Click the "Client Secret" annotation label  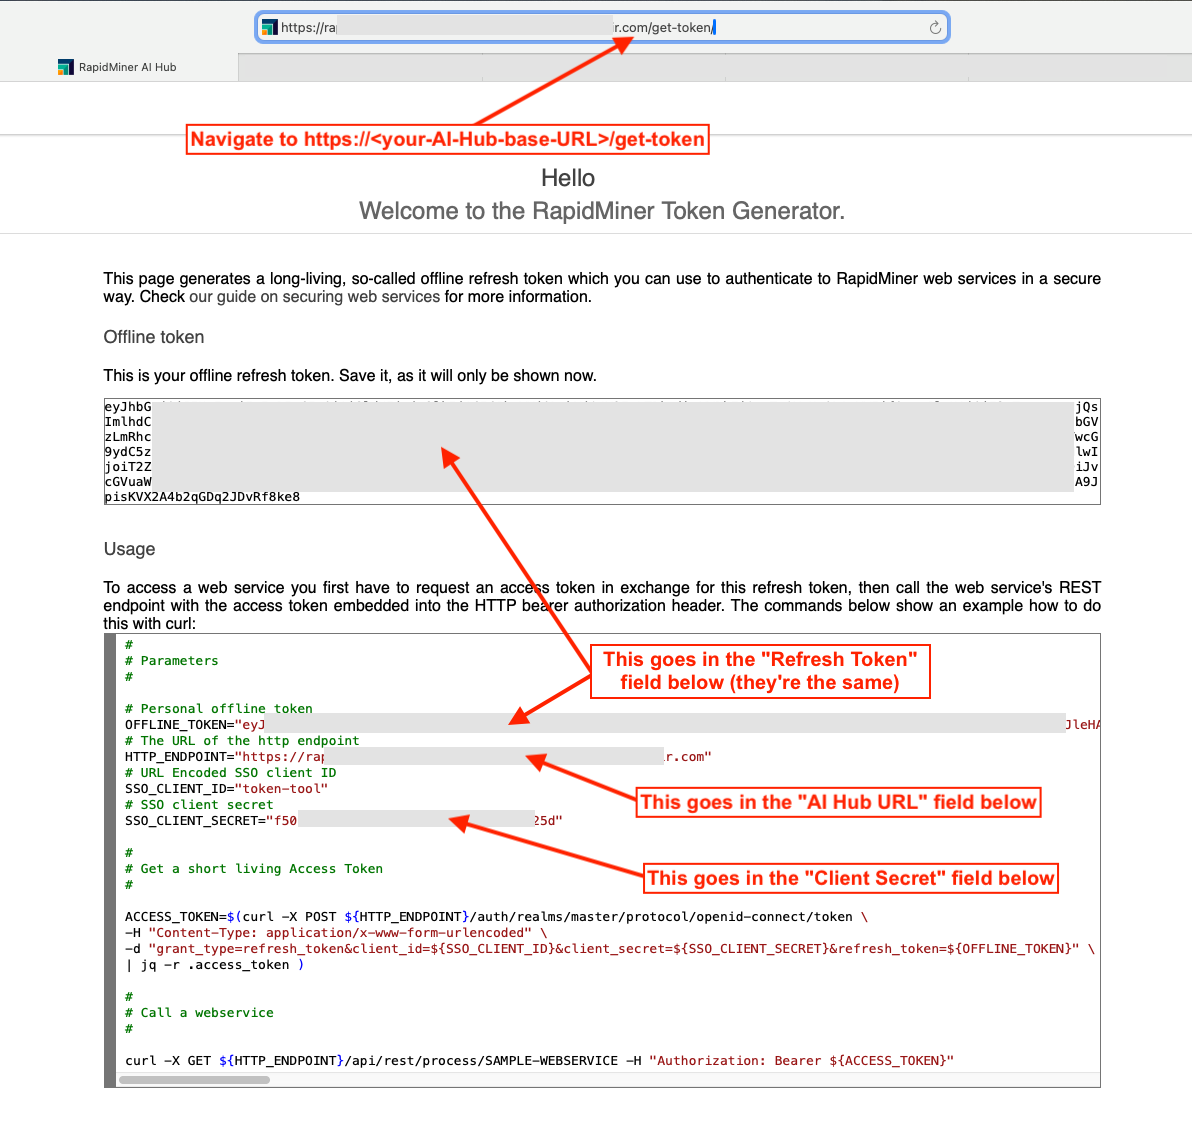click(x=850, y=878)
